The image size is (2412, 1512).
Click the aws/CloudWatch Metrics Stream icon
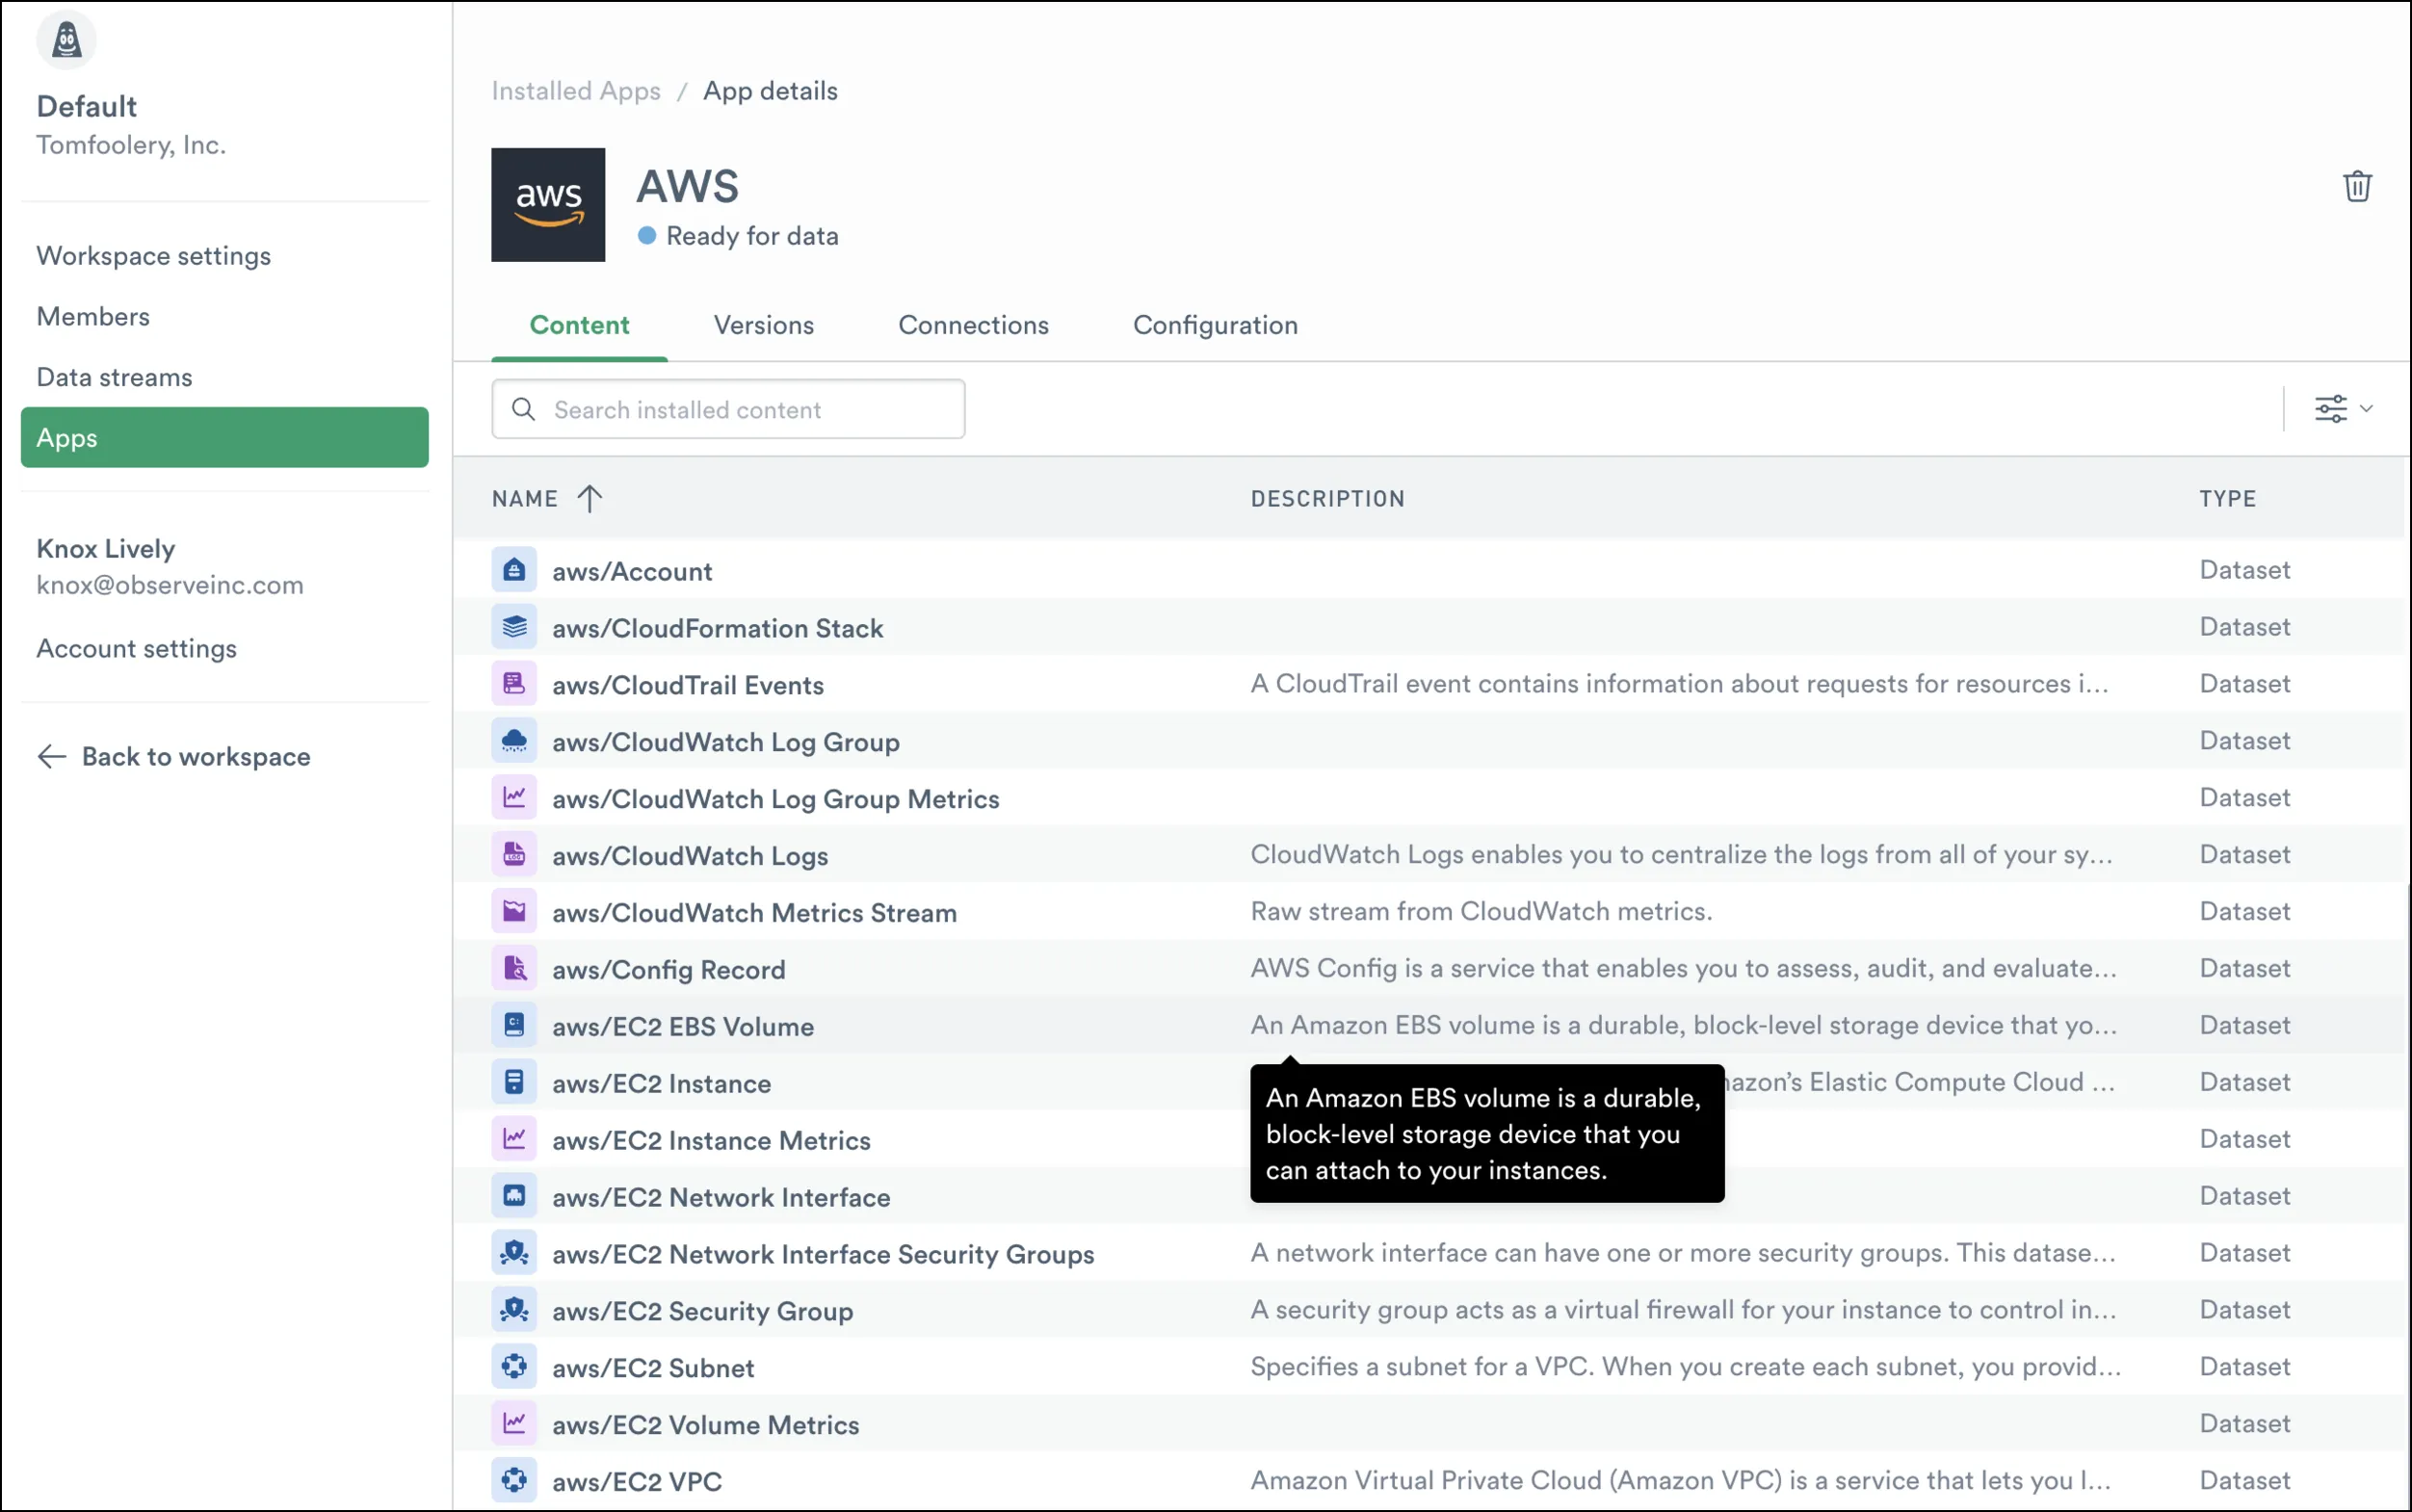click(514, 912)
